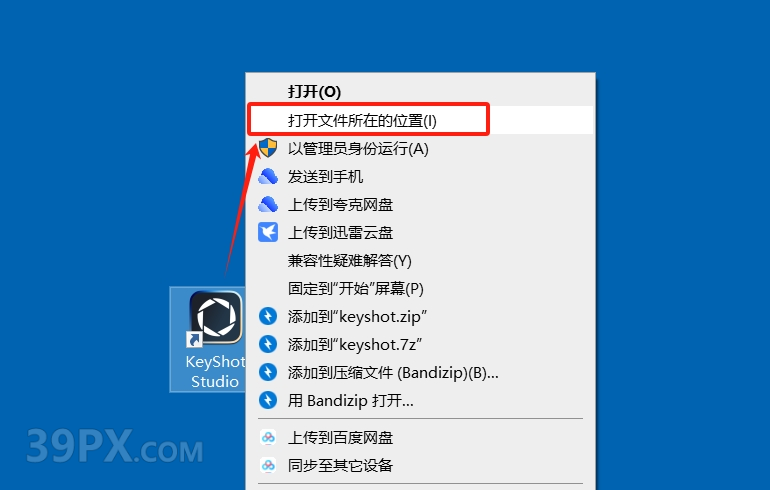Choose 添加到压缩文件 (Bandizip)(B)...
Viewport: 770px width, 490px height.
coord(420,373)
